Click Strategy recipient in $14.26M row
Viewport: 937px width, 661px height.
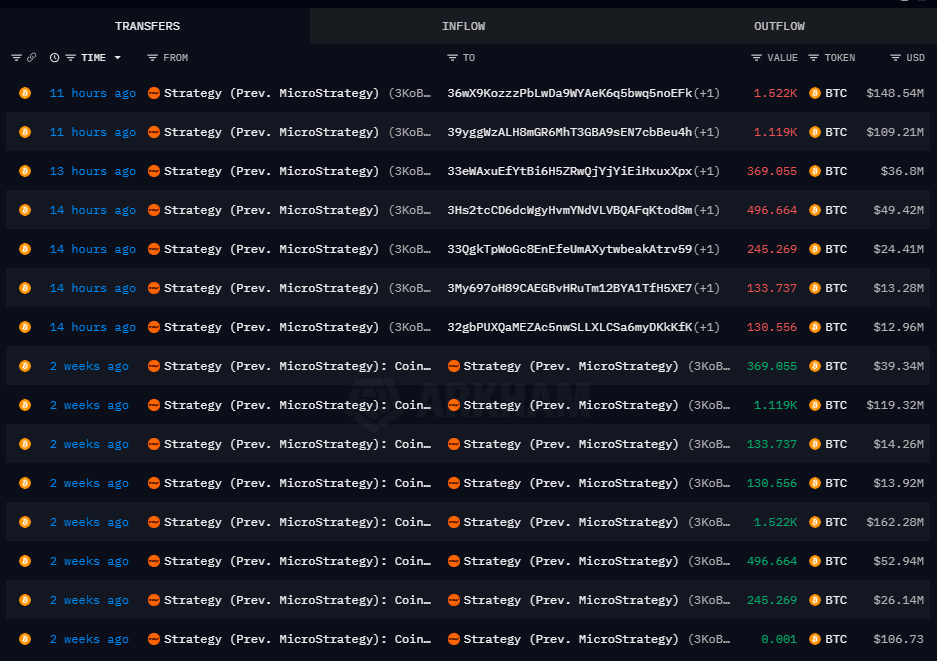pyautogui.click(x=571, y=444)
